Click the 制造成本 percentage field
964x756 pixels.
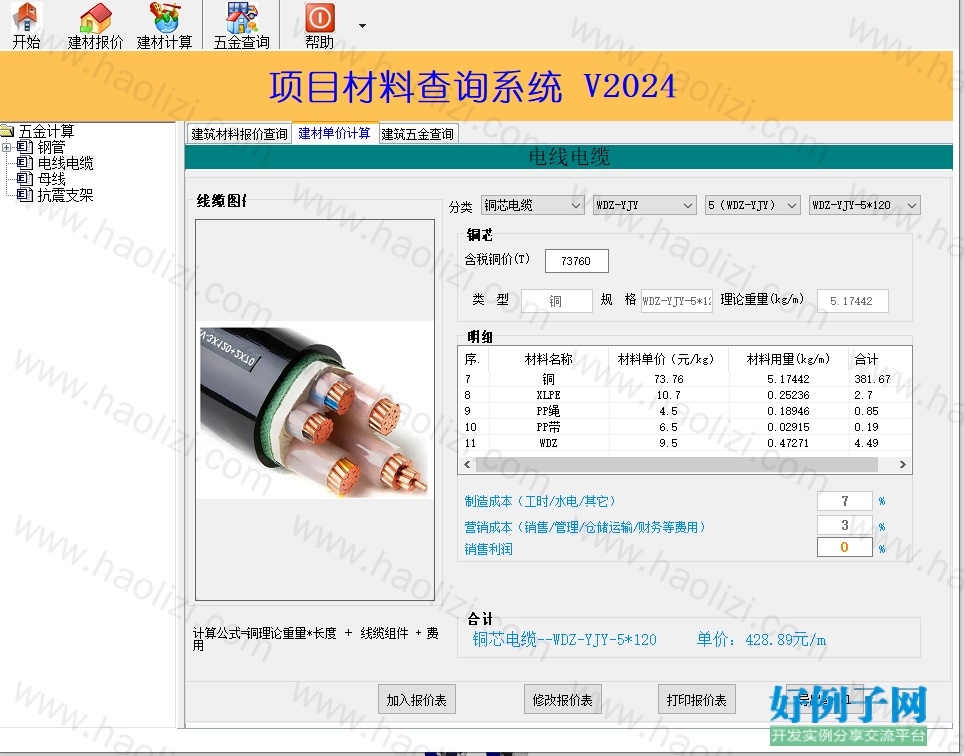845,501
